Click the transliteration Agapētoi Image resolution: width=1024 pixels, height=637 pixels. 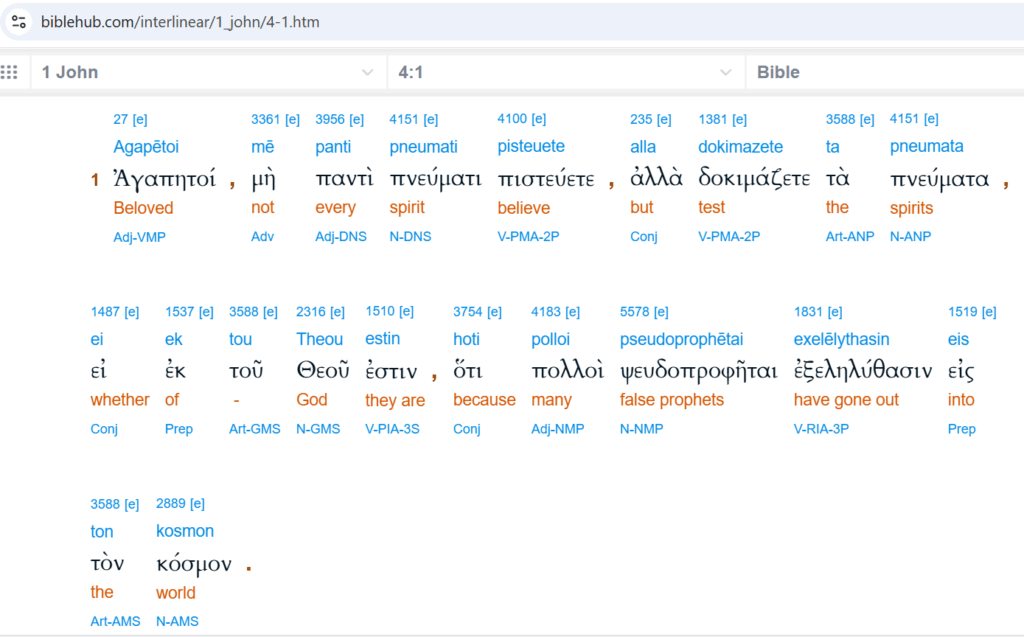(146, 146)
